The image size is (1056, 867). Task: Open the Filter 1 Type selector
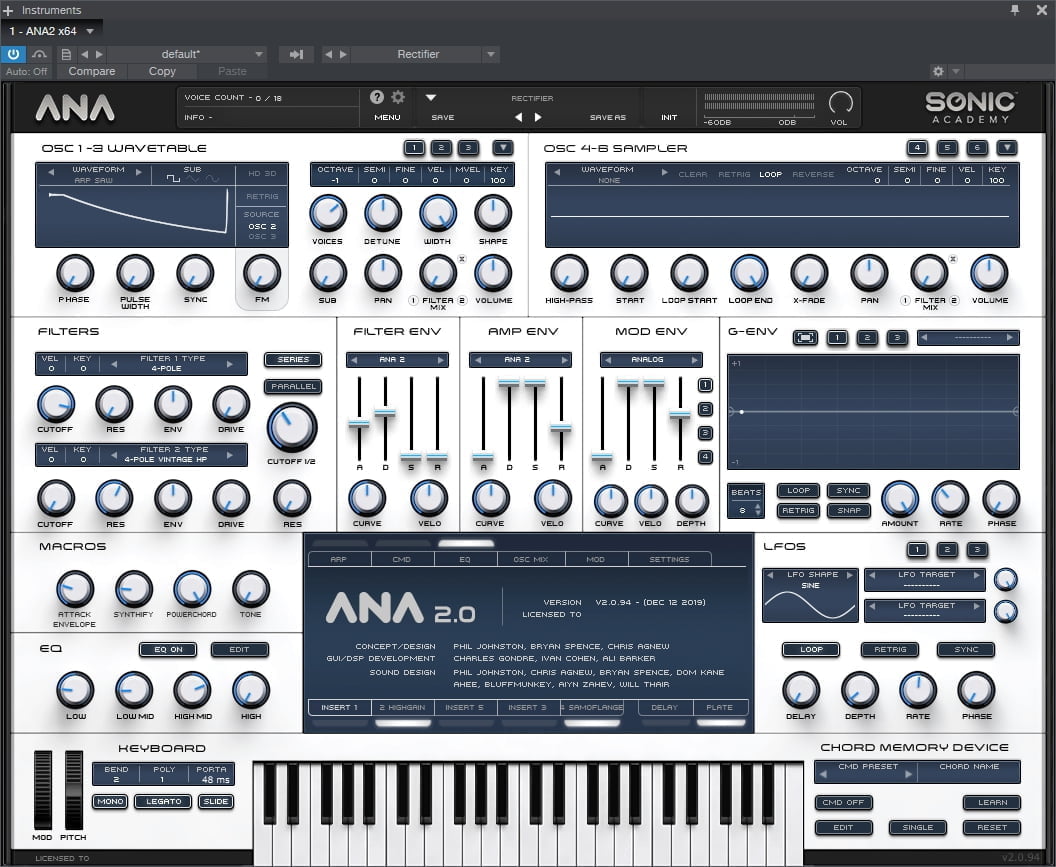[x=174, y=364]
